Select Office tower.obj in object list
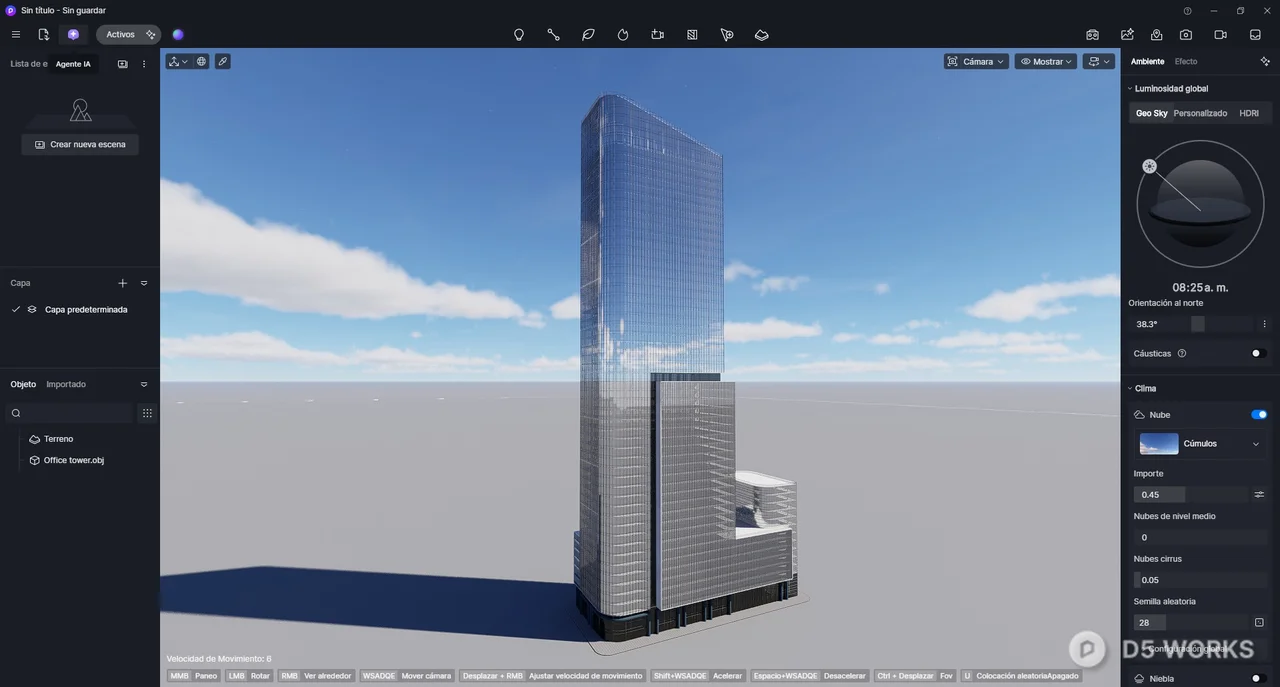Viewport: 1280px width, 687px height. coord(74,460)
